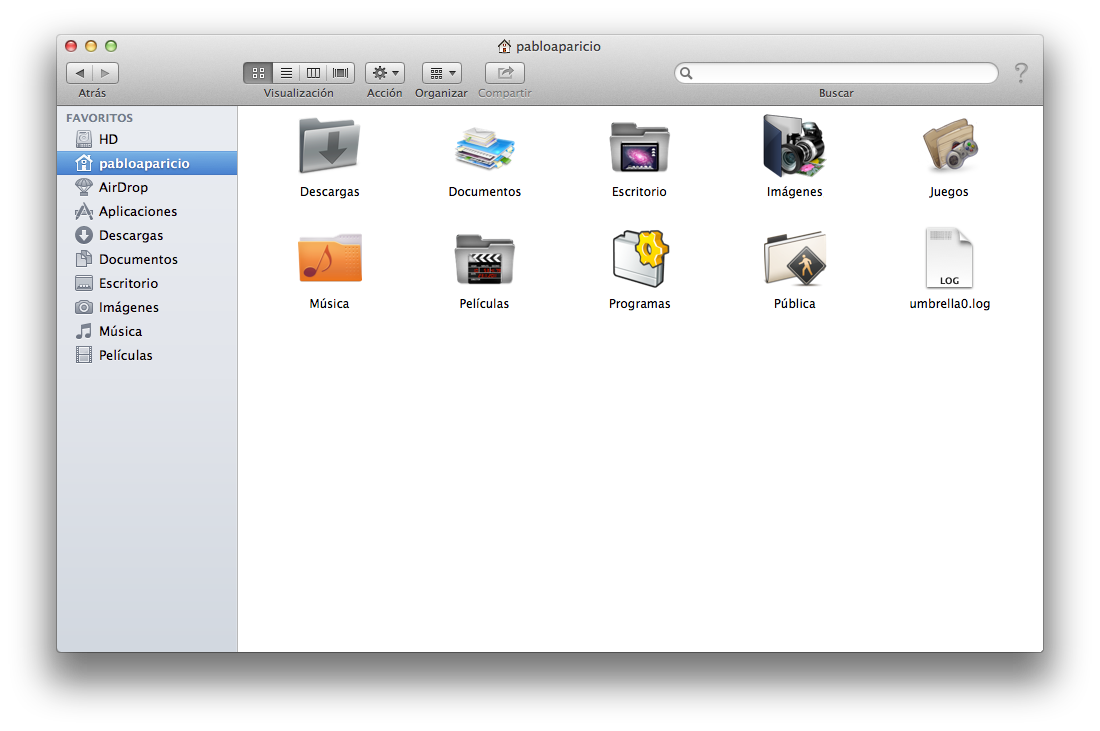Image resolution: width=1100 pixels, height=731 pixels.
Task: Open the Películas folder in main pane
Action: pyautogui.click(x=484, y=259)
